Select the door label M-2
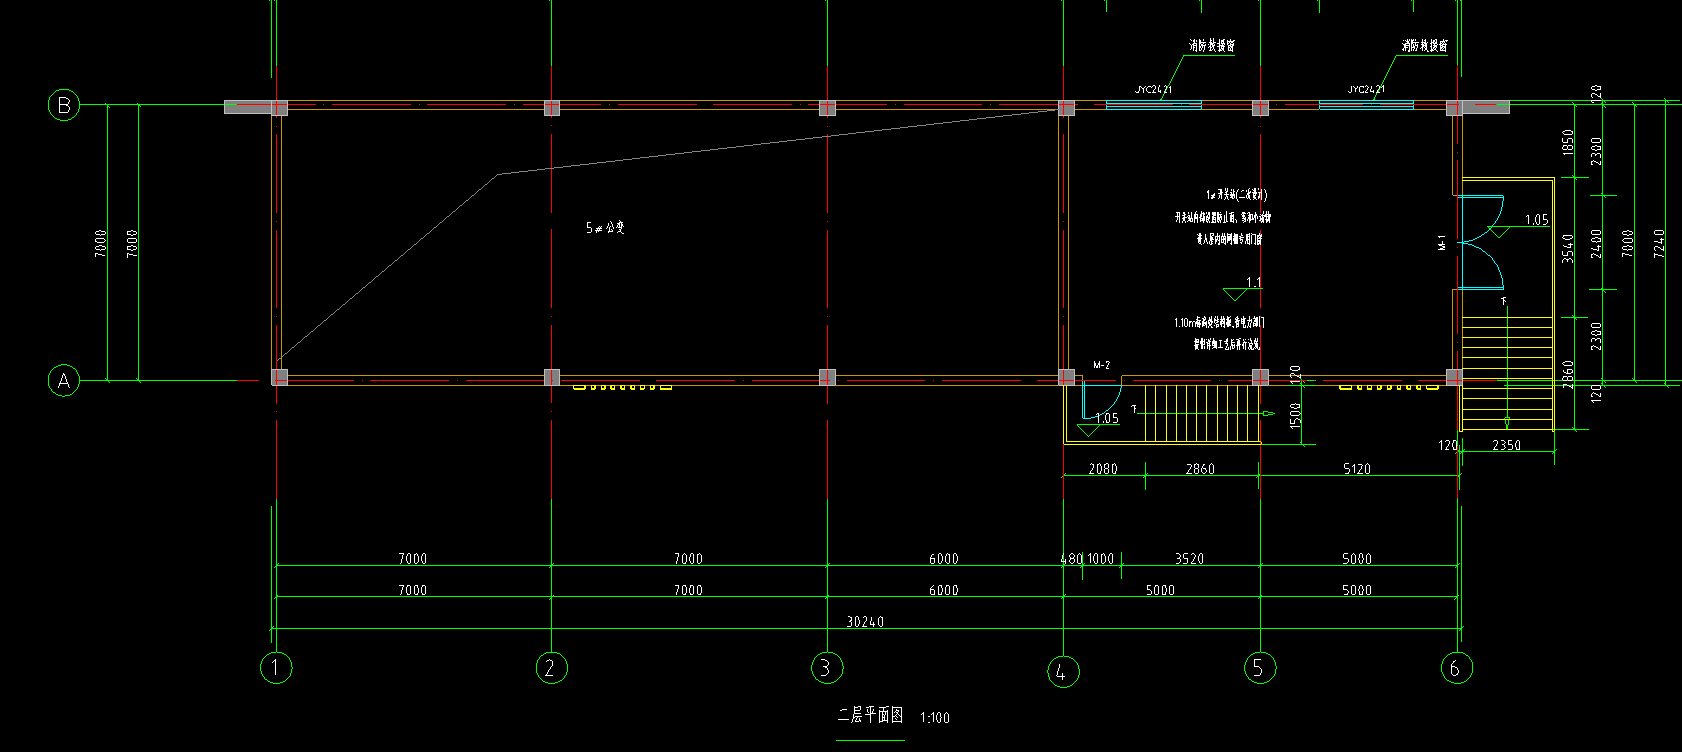Screen dimensions: 1682x752 (1101, 365)
